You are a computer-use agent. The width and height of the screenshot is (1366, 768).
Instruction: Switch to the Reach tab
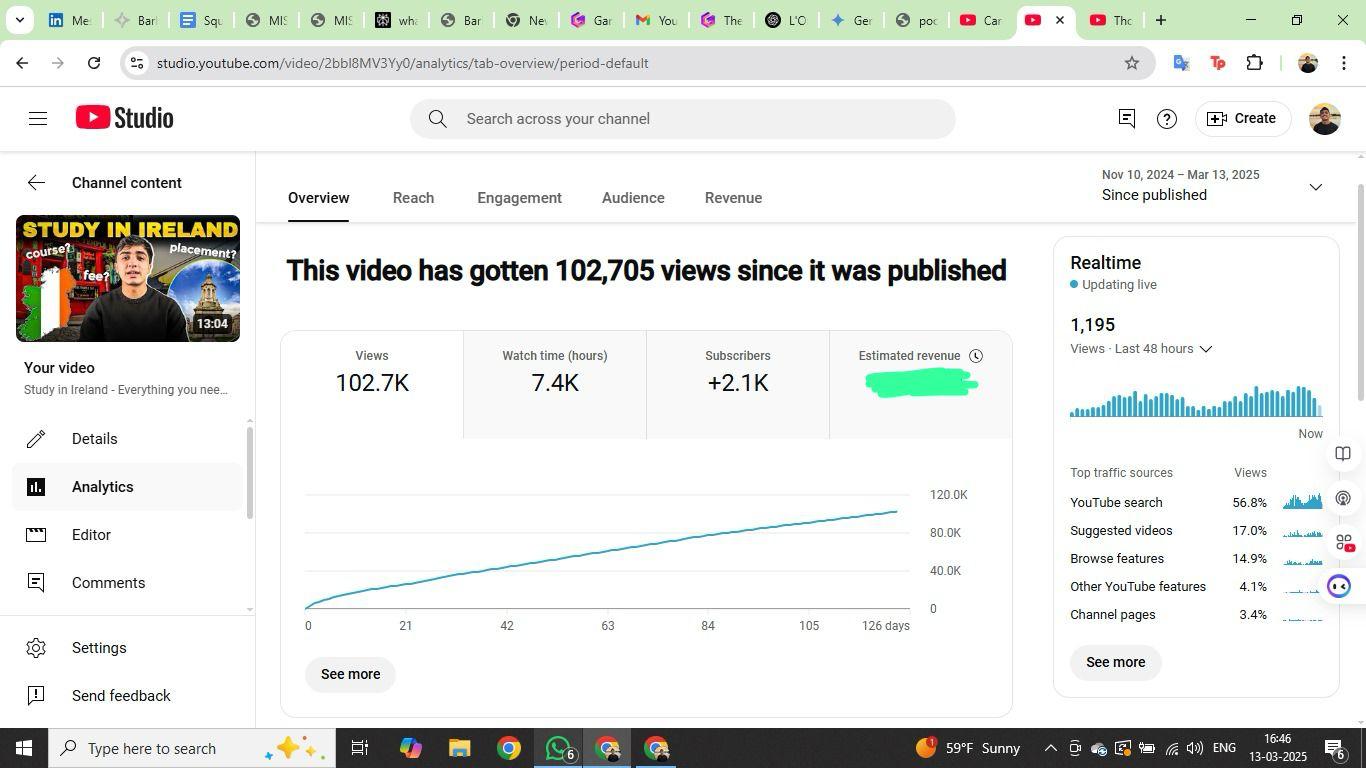pos(413,198)
